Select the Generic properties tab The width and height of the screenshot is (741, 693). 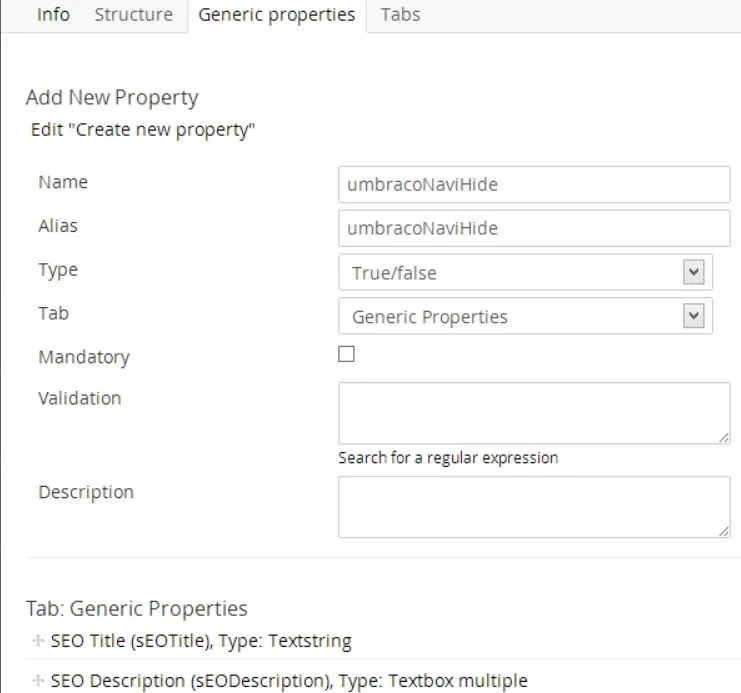(x=276, y=15)
